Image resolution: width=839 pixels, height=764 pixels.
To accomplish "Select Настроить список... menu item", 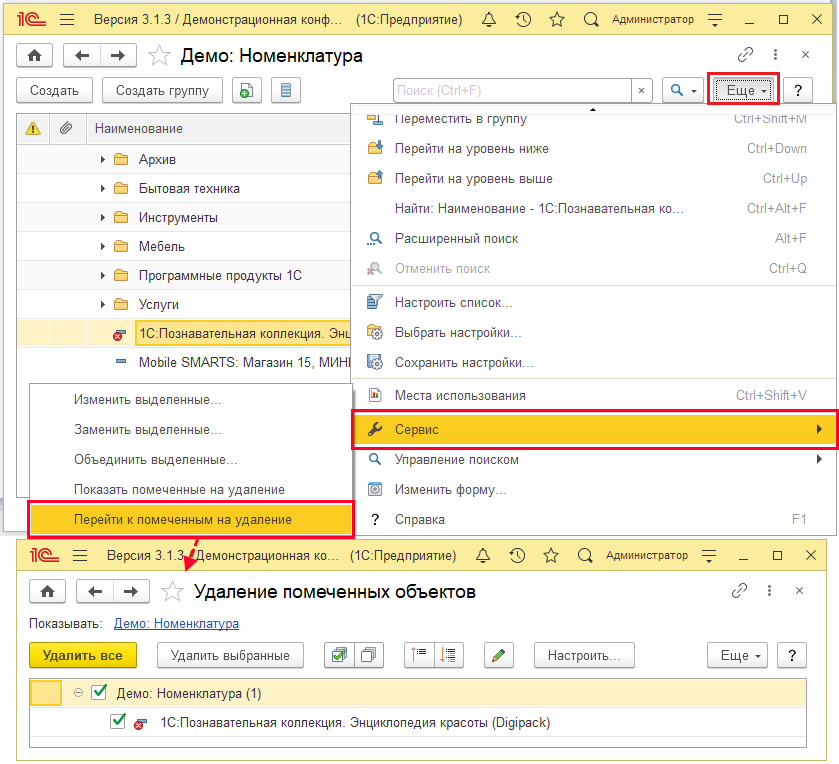I will point(594,303).
